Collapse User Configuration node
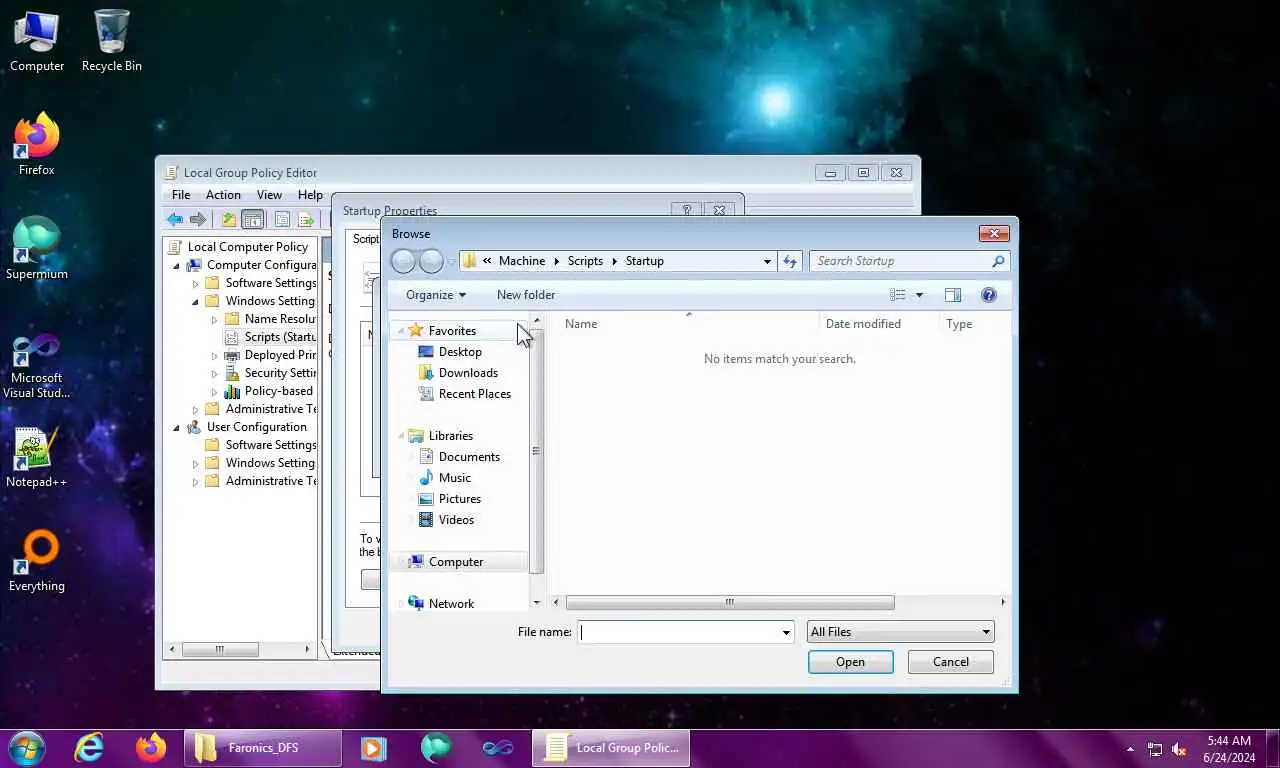1280x768 pixels. pos(177,427)
